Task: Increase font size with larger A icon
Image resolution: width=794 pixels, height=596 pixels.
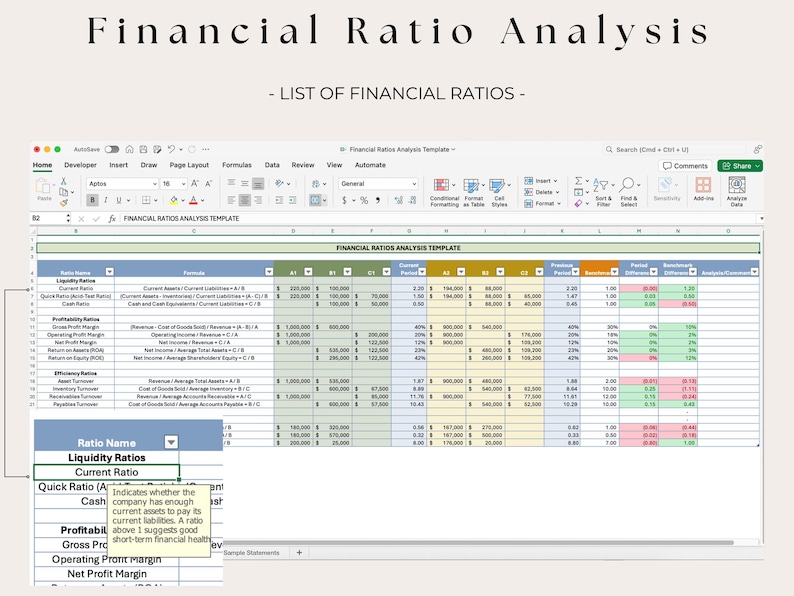Action: [195, 184]
